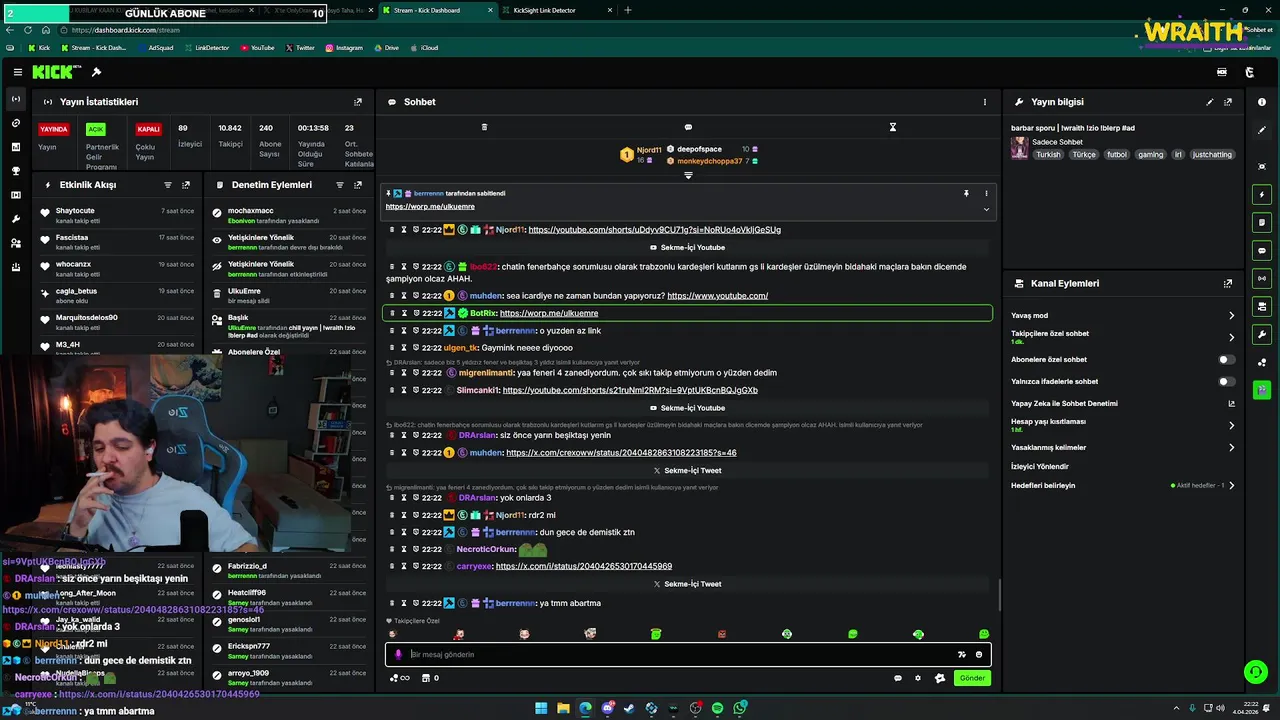The height and width of the screenshot is (720, 1280).
Task: Click the lightning bolt icon in right sidebar
Action: pos(1262,194)
